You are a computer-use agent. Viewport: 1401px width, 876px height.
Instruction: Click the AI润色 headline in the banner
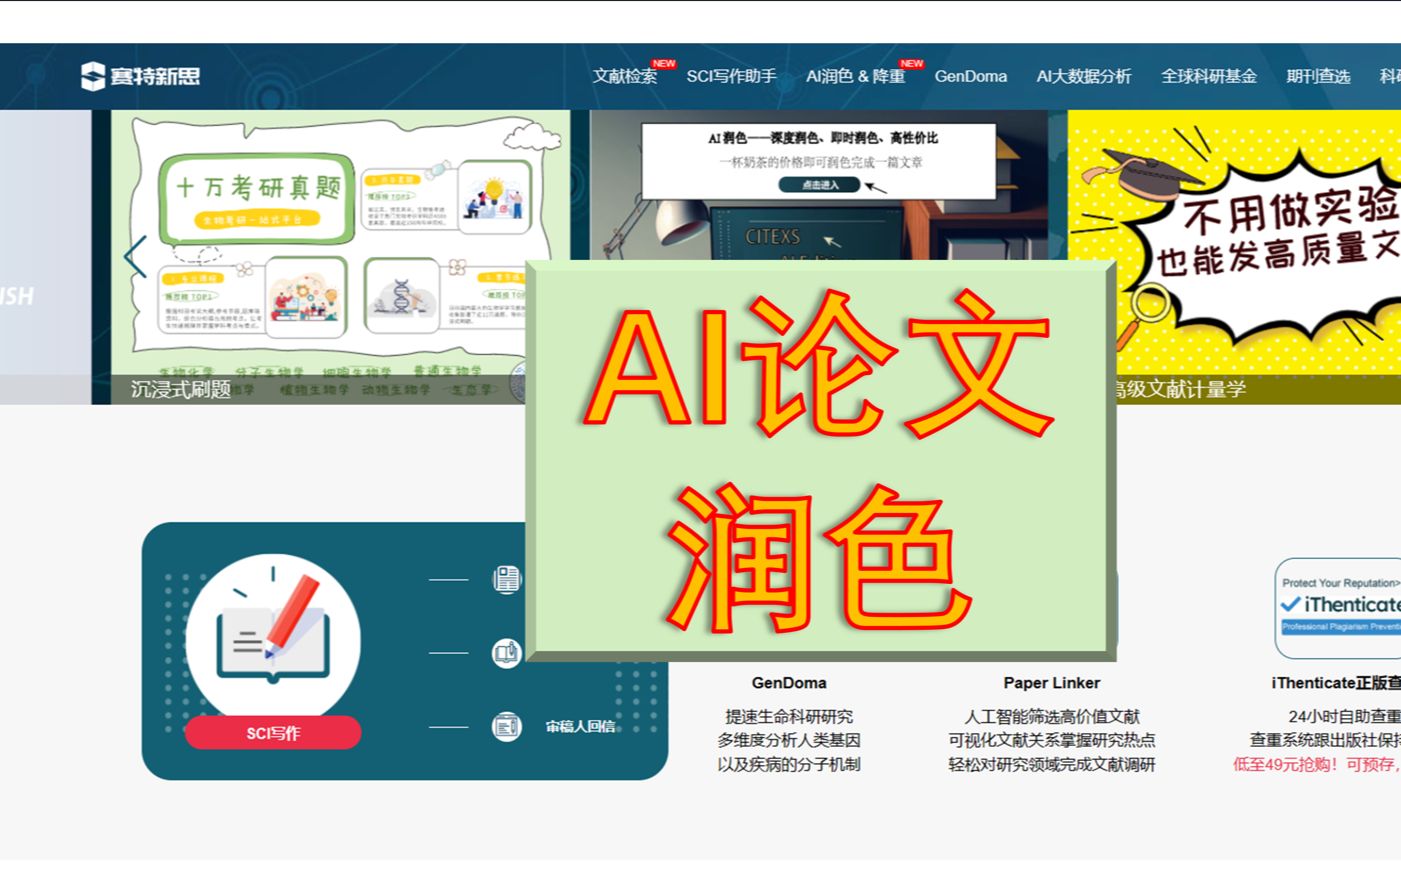click(823, 138)
